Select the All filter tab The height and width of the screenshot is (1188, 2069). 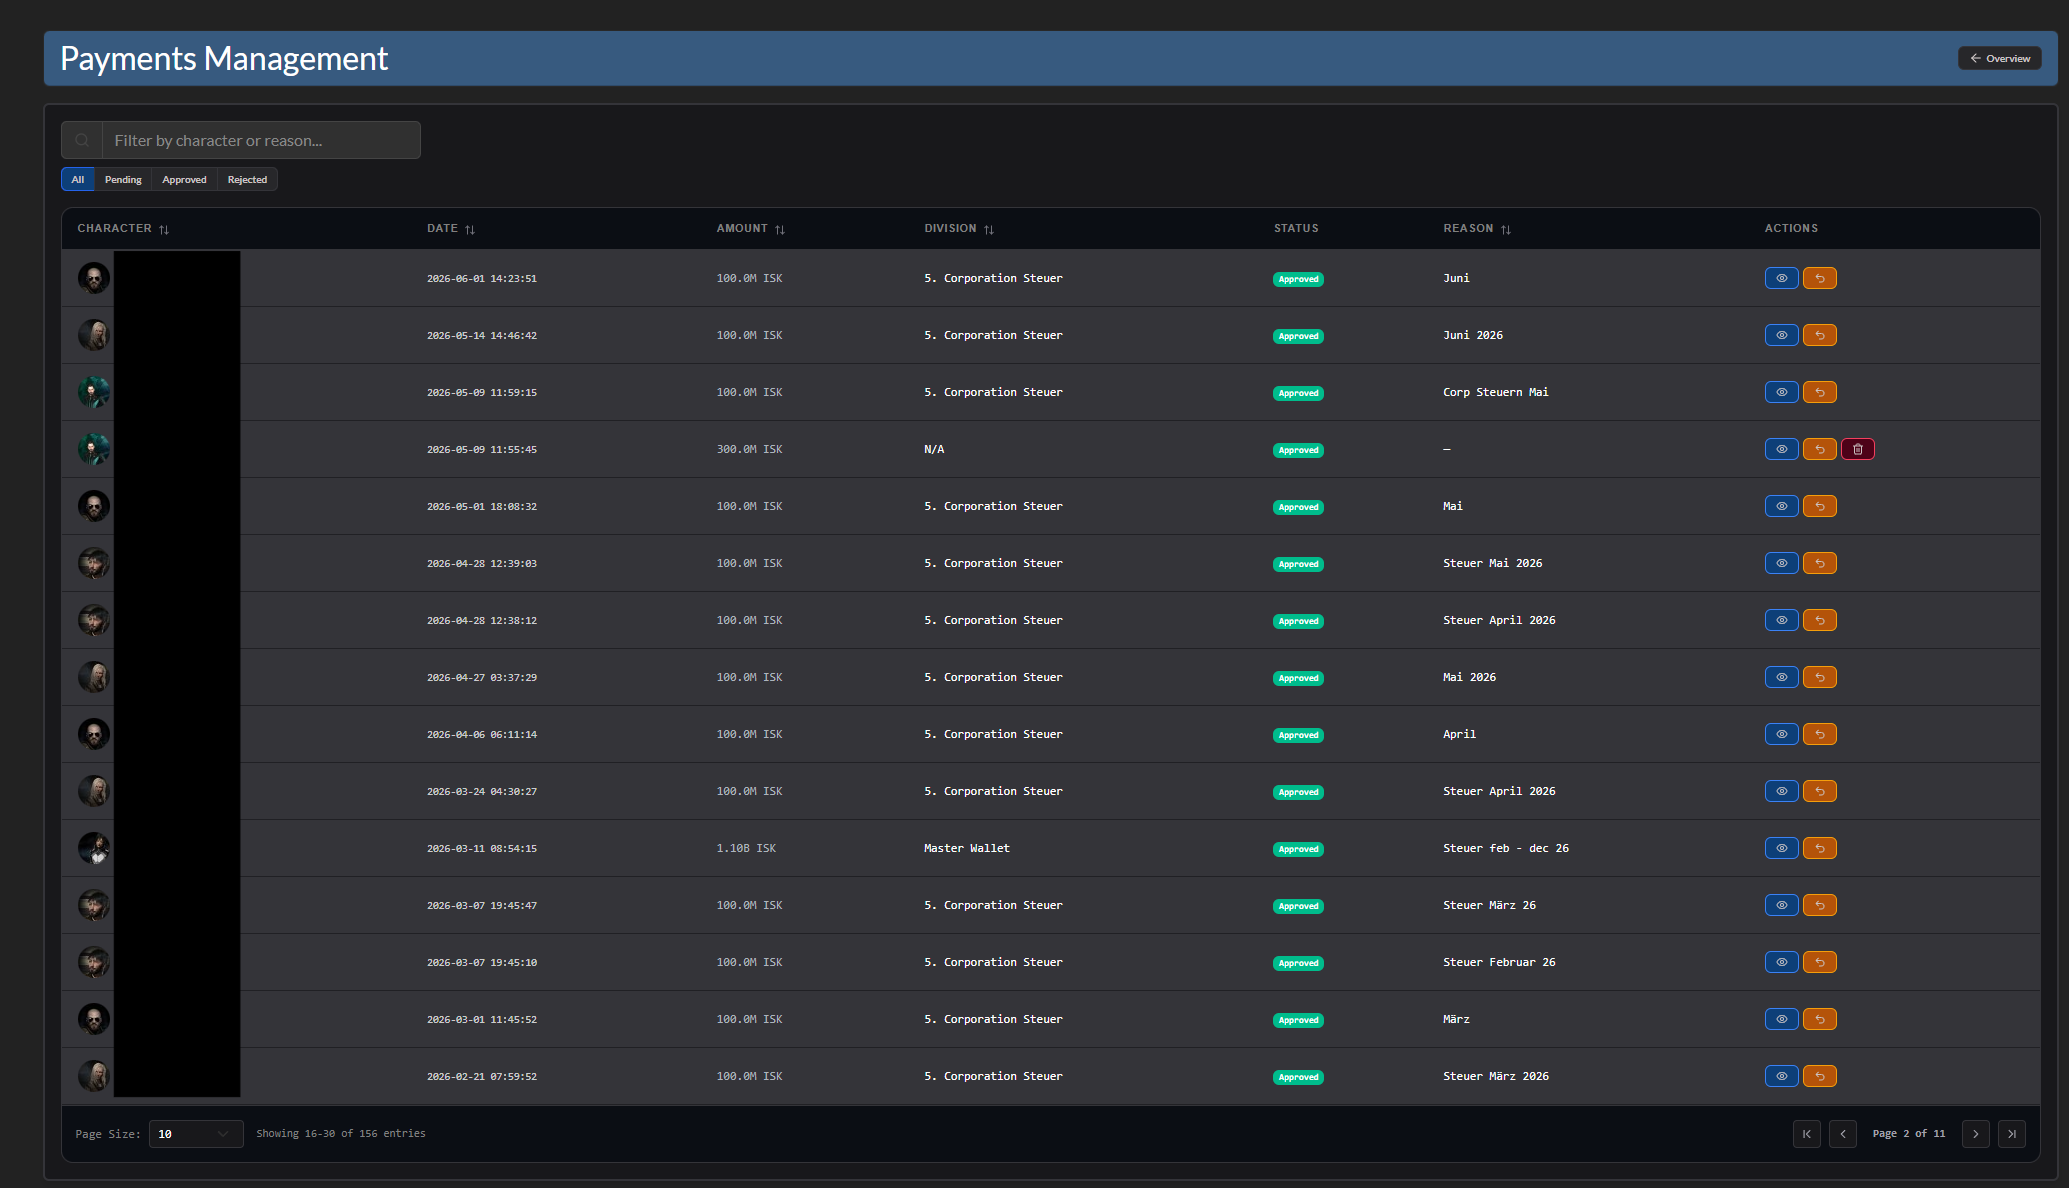(78, 179)
